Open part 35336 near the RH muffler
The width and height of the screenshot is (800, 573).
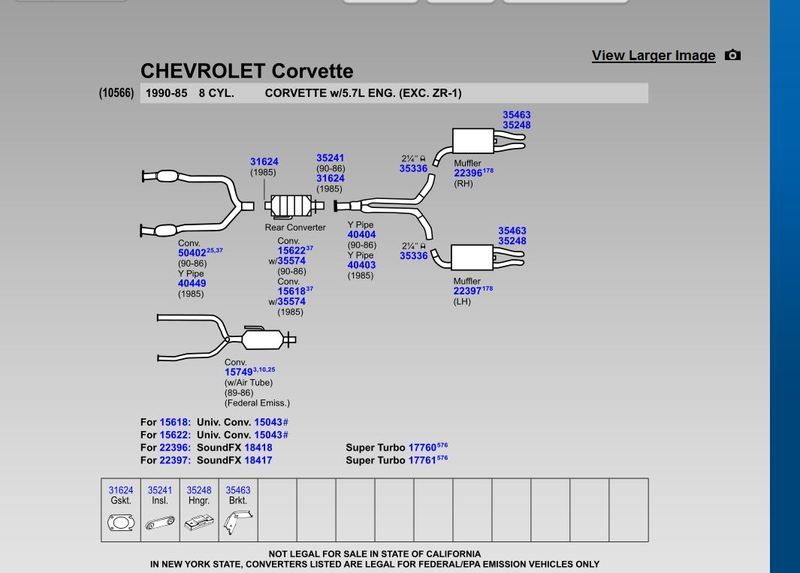pos(413,168)
